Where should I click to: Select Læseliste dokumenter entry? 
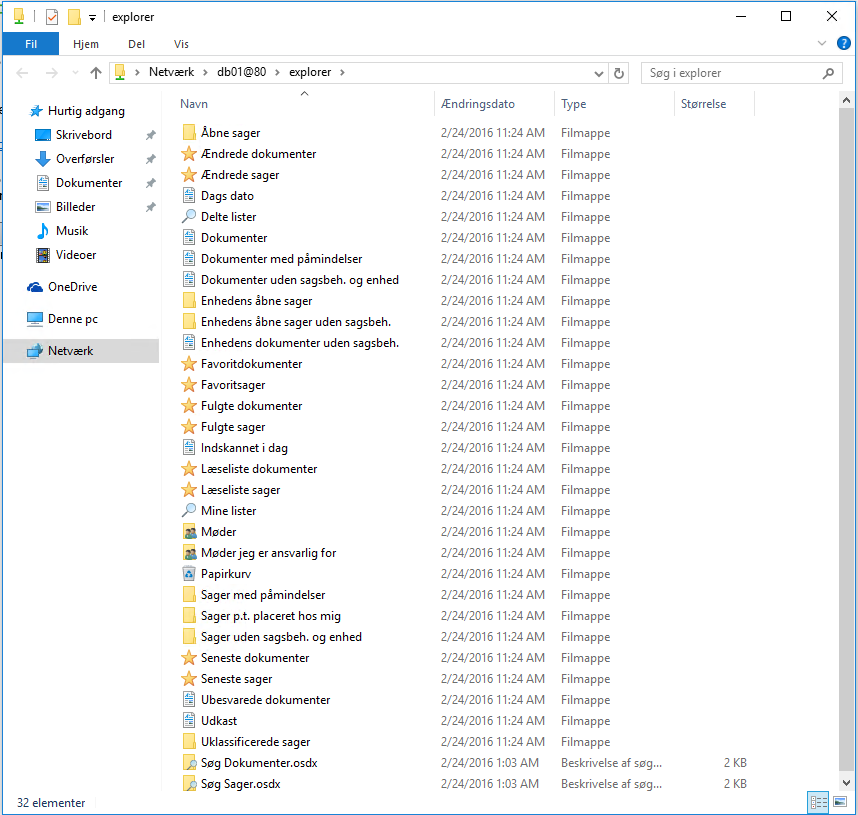[x=259, y=469]
